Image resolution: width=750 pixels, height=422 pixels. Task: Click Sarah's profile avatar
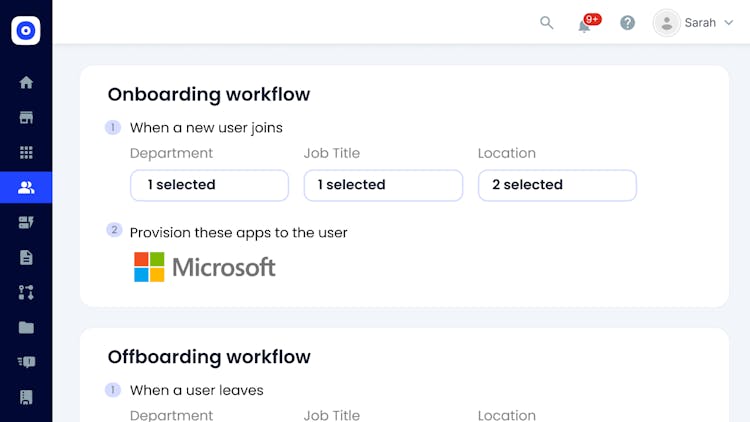pos(666,23)
